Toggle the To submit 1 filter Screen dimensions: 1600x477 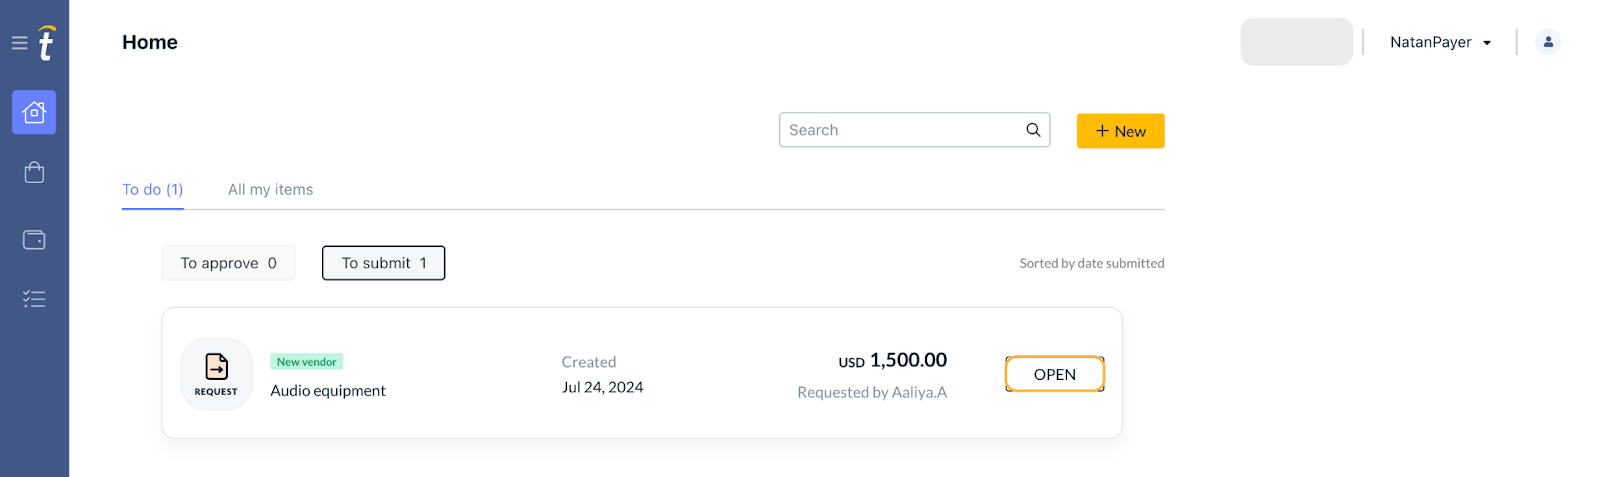pyautogui.click(x=383, y=263)
